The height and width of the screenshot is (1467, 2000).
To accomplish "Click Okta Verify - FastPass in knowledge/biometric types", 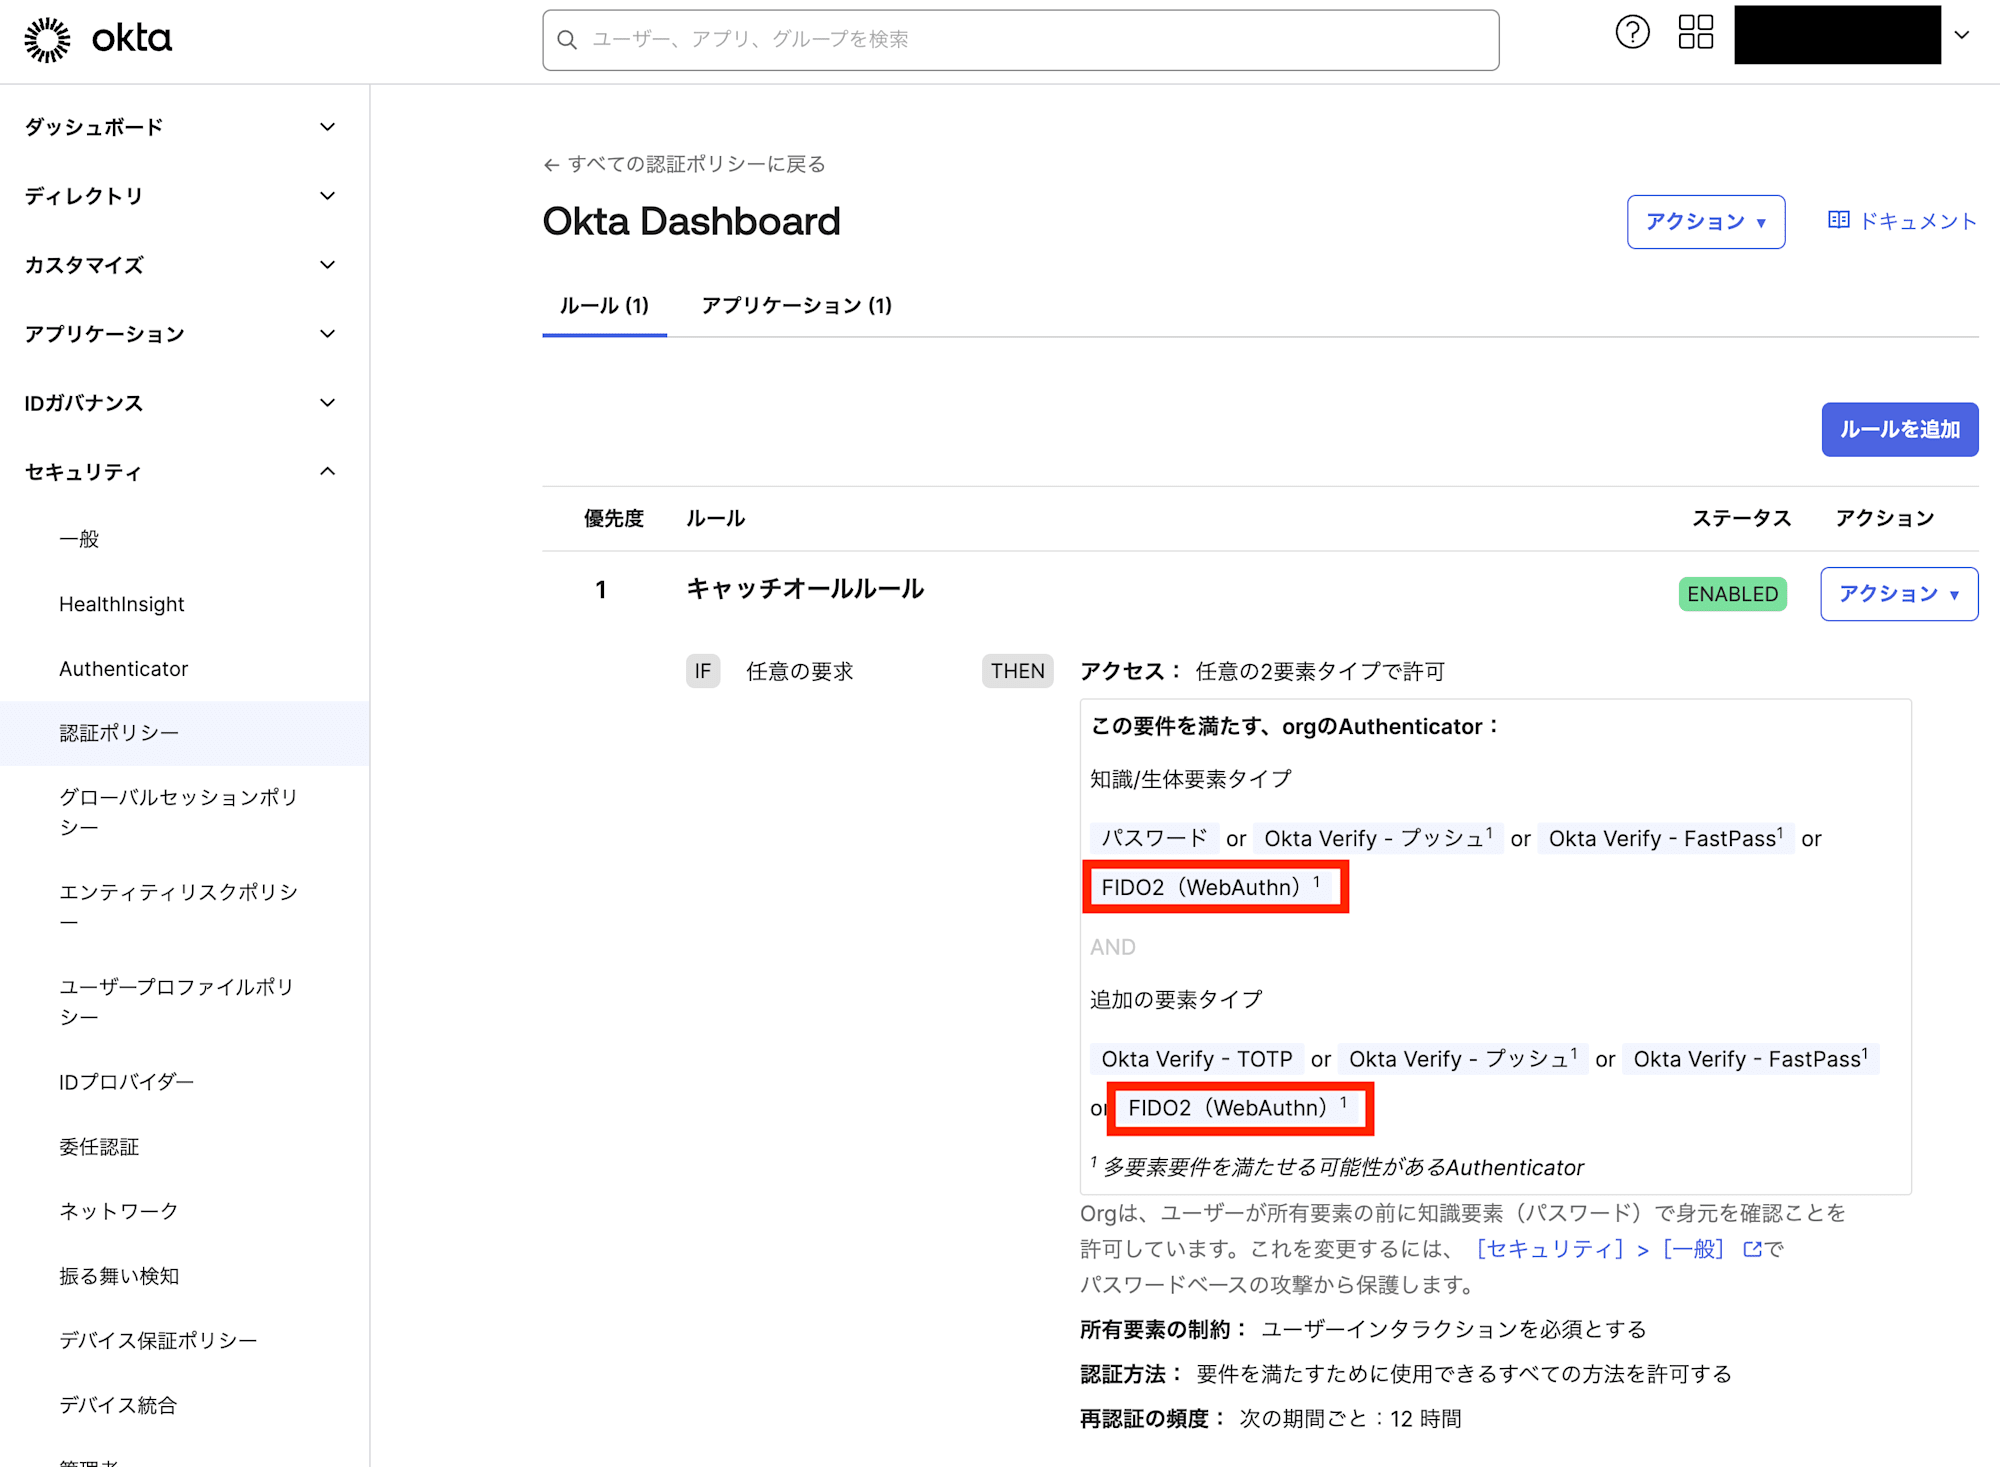I will click(x=1665, y=838).
